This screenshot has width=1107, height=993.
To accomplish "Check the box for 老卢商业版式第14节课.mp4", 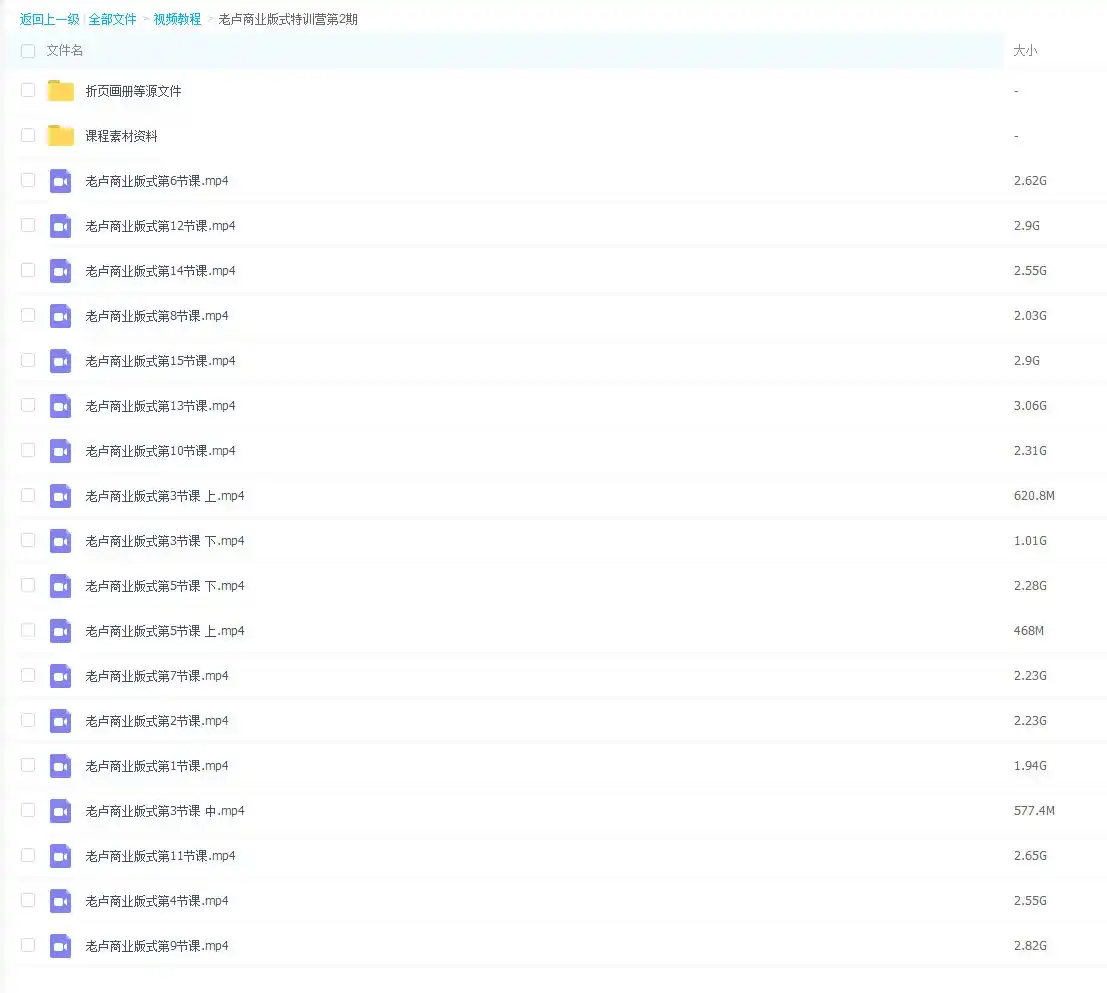I will pyautogui.click(x=28, y=270).
